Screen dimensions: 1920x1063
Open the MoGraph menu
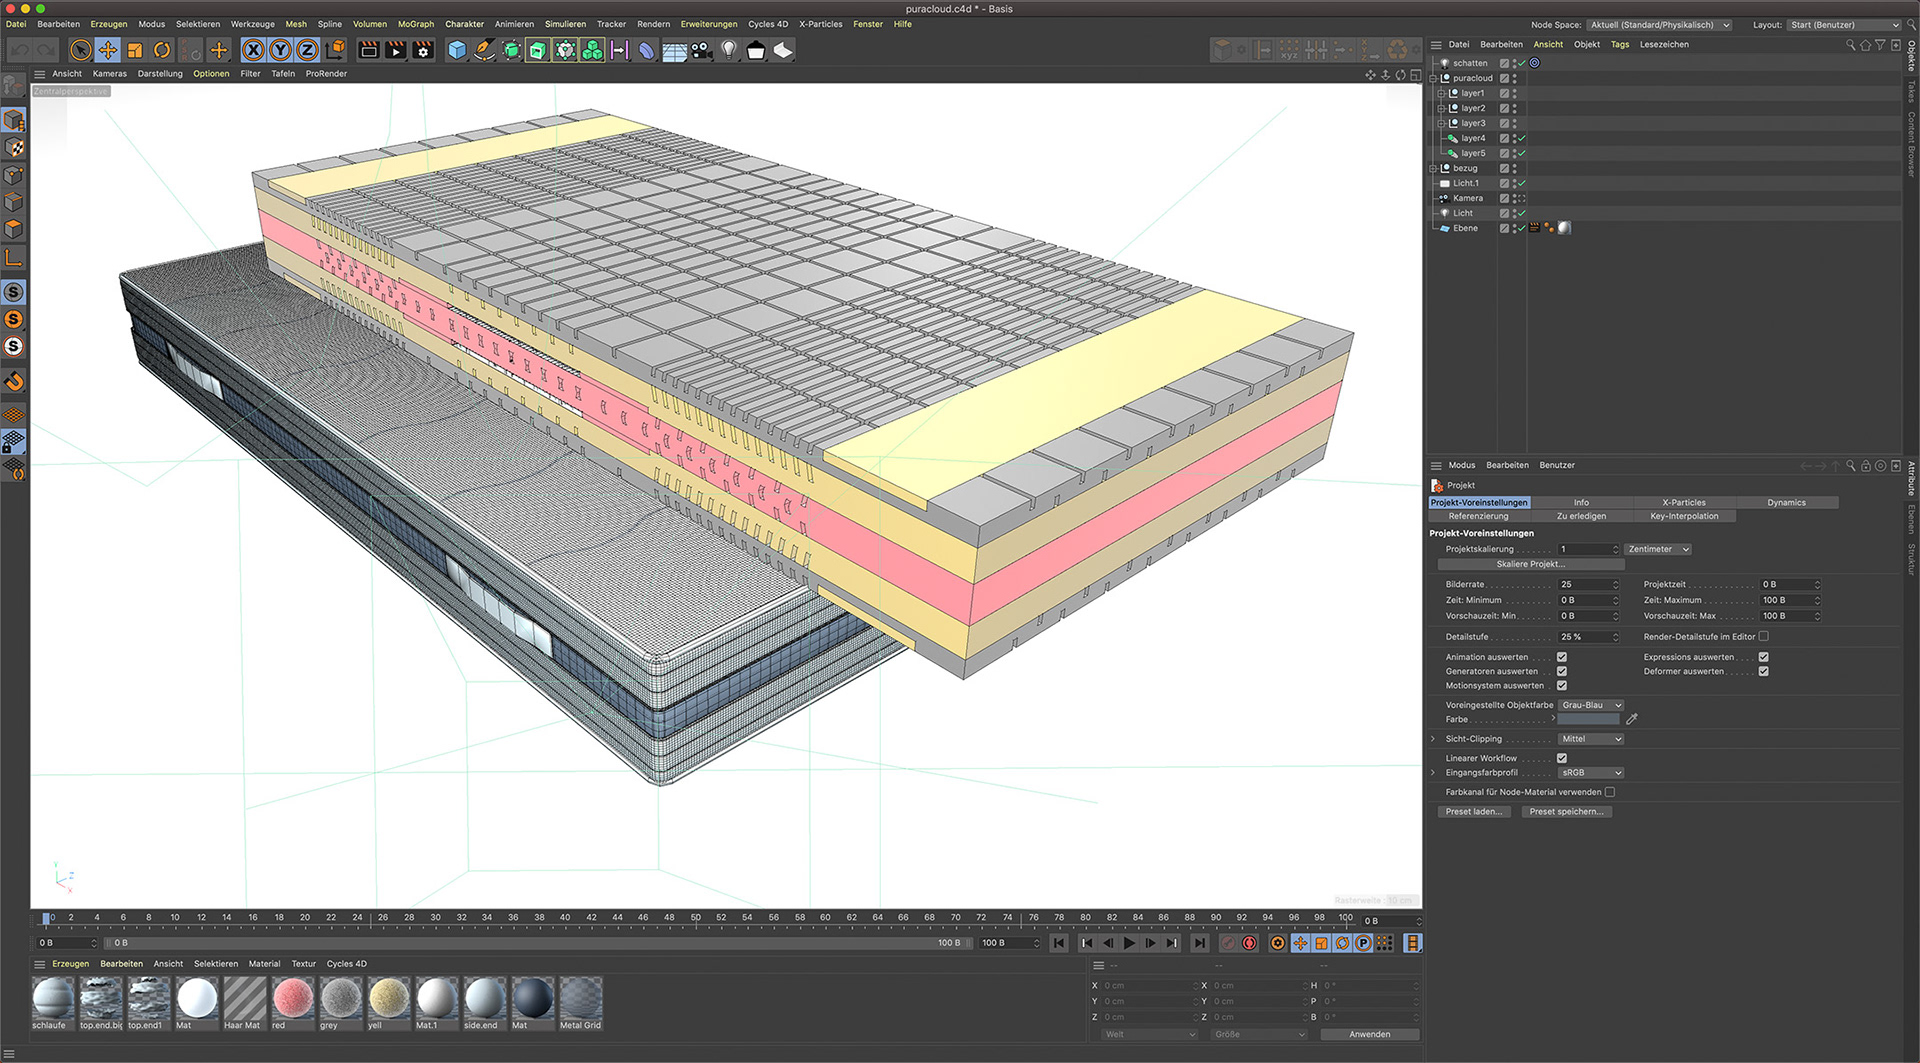tap(415, 24)
